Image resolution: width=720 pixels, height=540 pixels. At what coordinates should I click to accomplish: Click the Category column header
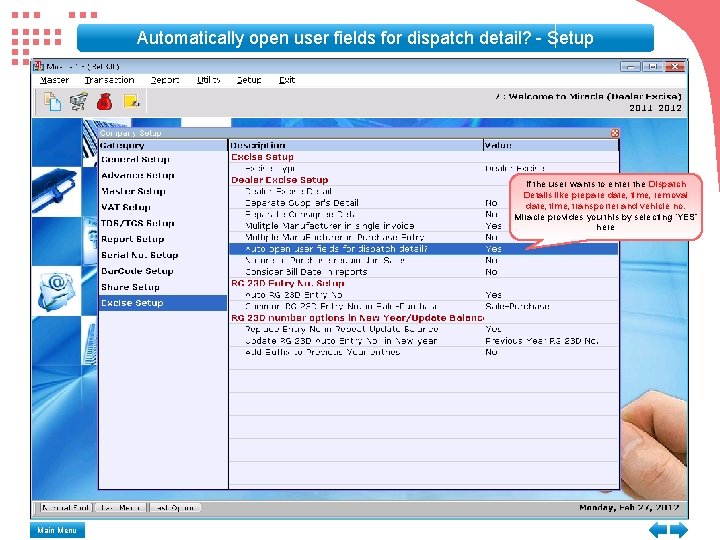click(163, 146)
